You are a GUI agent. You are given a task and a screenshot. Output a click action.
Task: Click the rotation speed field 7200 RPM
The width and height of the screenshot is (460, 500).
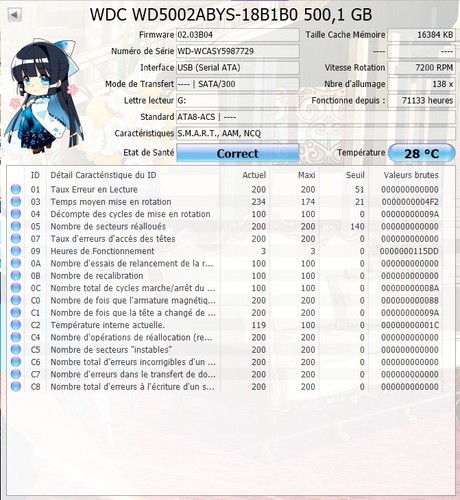[421, 68]
